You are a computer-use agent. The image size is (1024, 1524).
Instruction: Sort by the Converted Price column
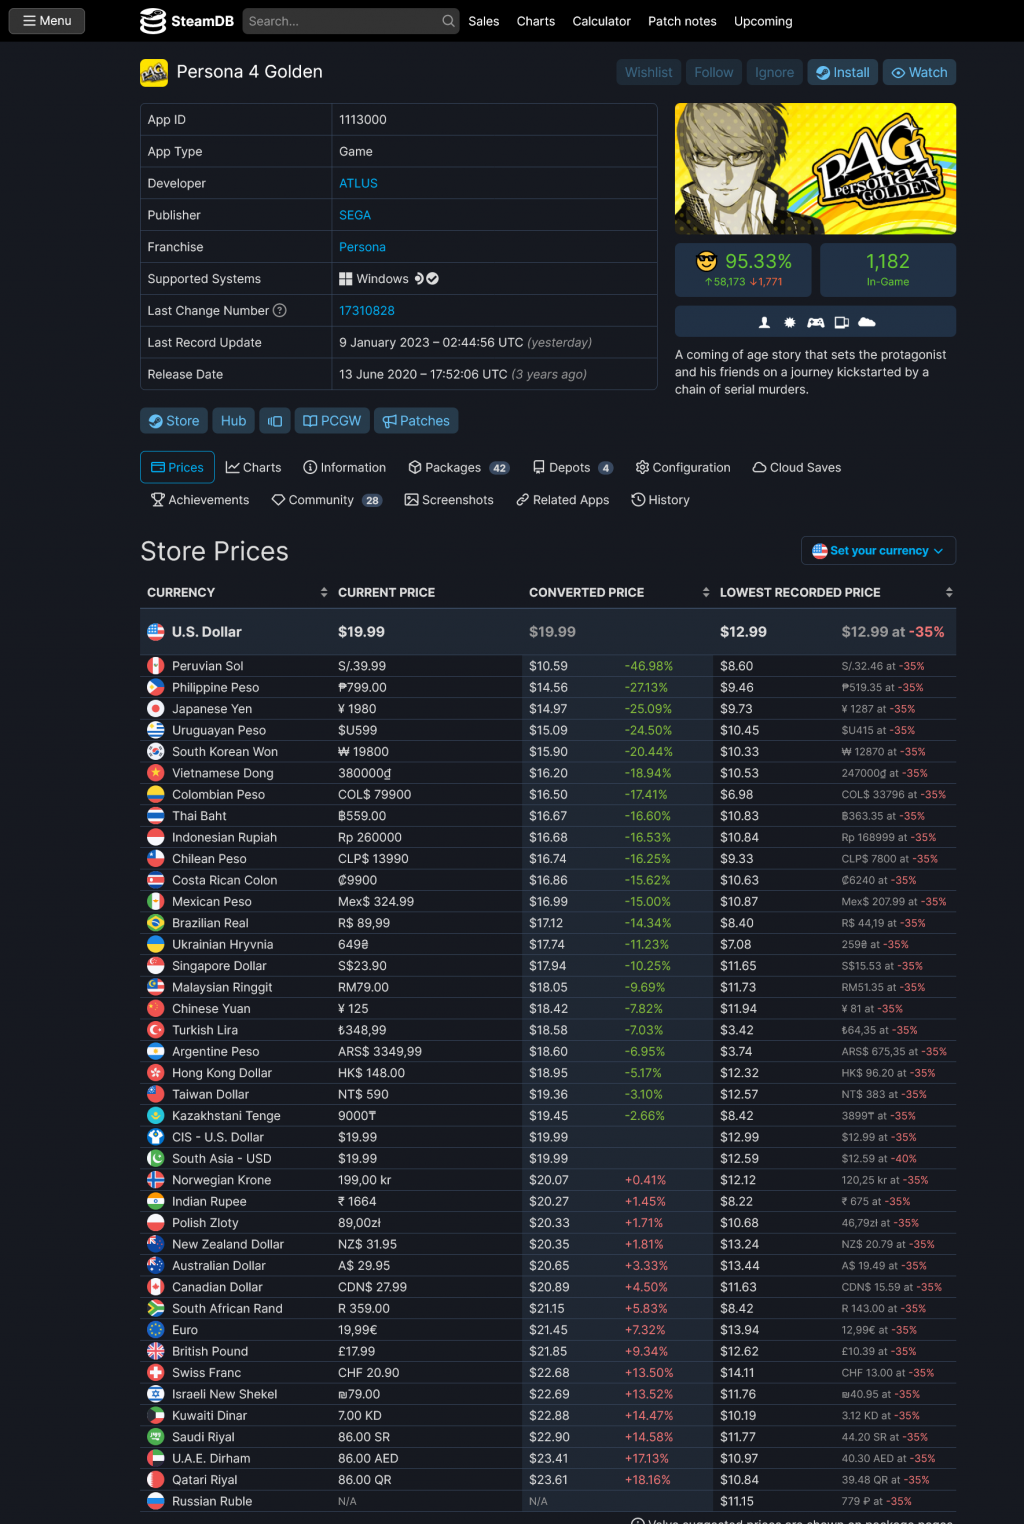[x=618, y=592]
